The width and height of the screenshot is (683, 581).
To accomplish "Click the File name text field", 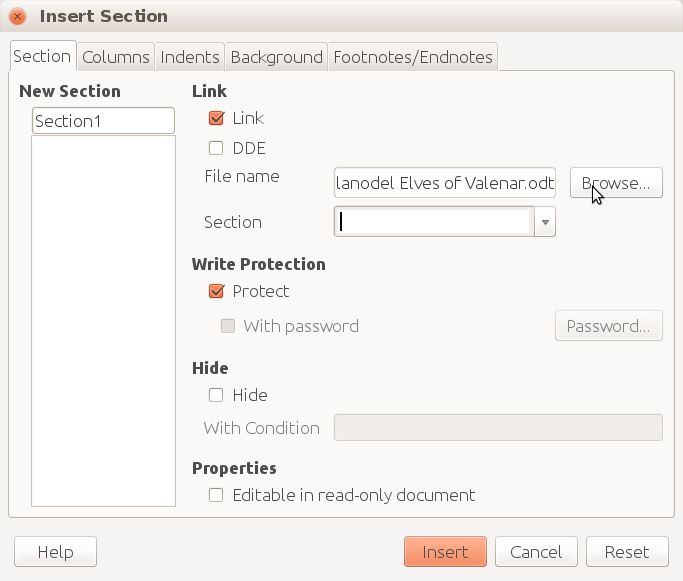I will pyautogui.click(x=445, y=183).
